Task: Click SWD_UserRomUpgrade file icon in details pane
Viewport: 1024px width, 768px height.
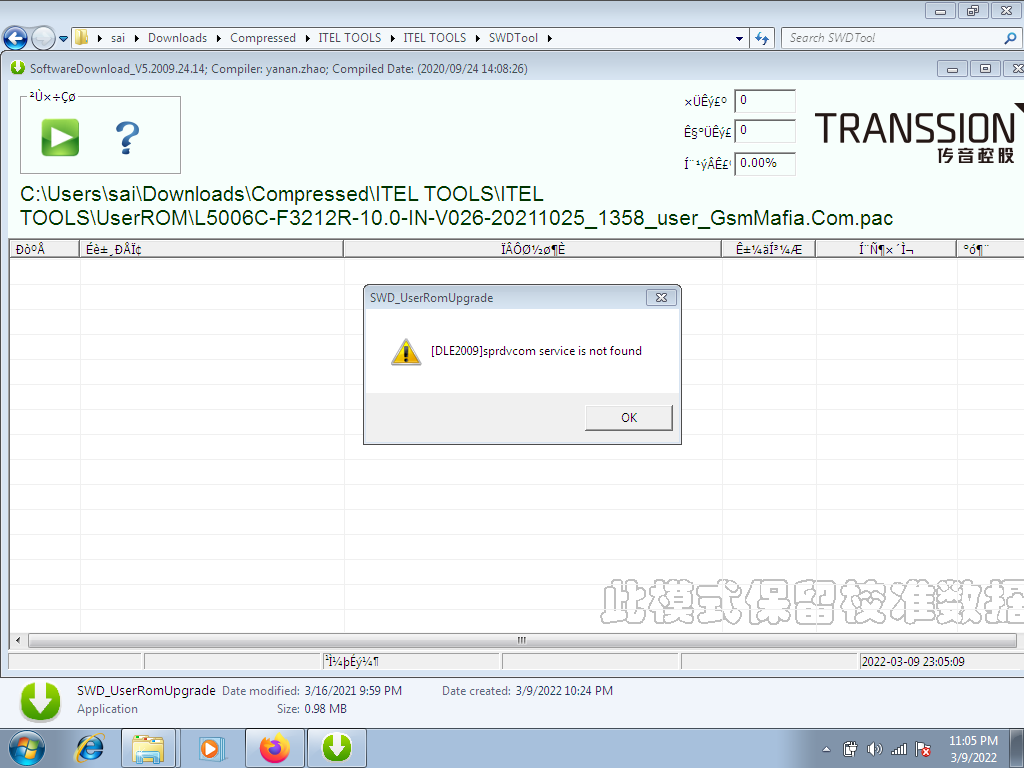Action: pyautogui.click(x=40, y=701)
